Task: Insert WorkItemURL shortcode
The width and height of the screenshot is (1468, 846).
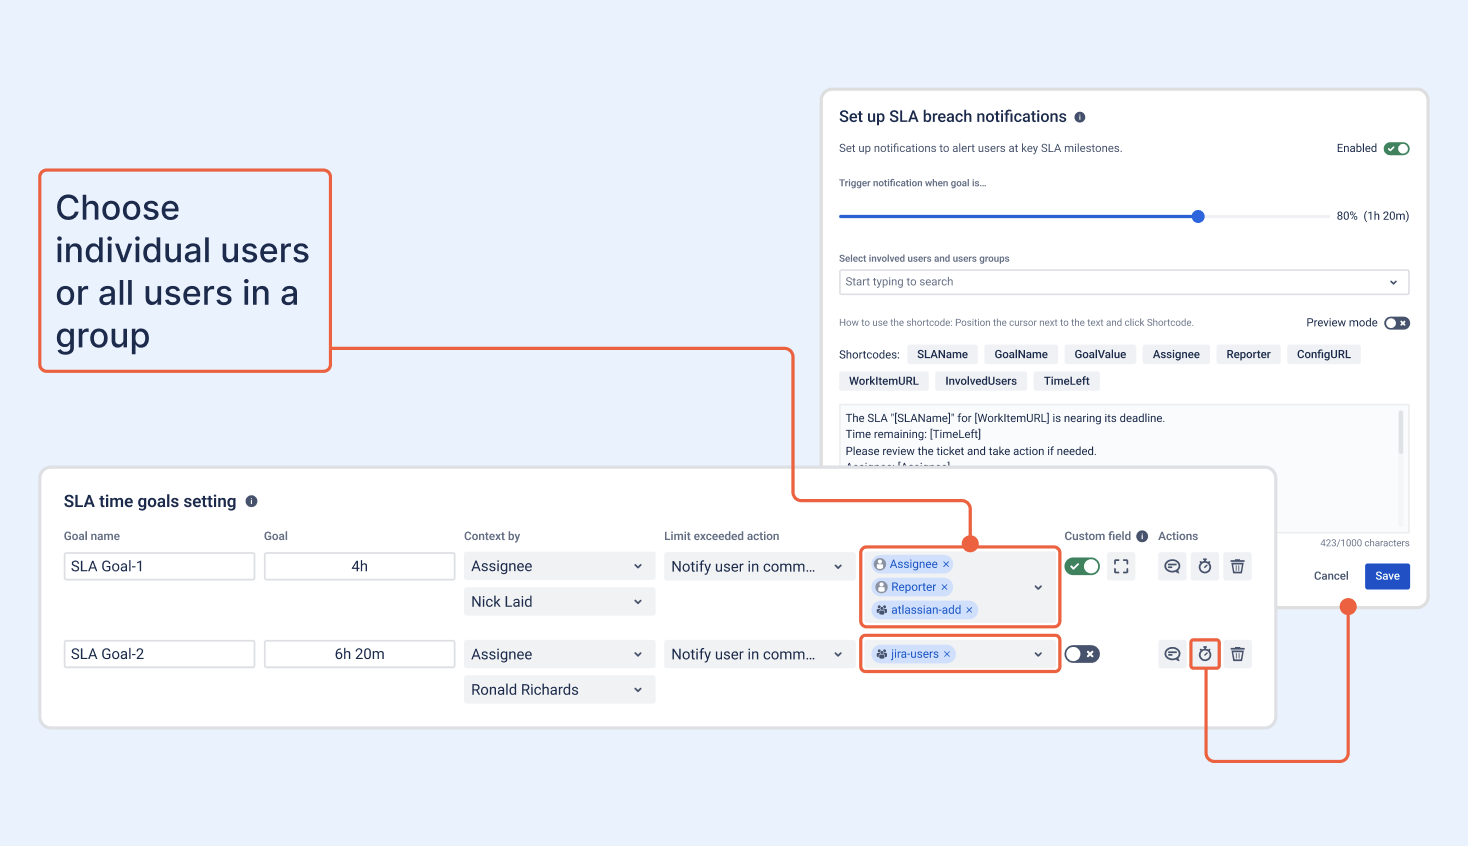Action: coord(883,381)
